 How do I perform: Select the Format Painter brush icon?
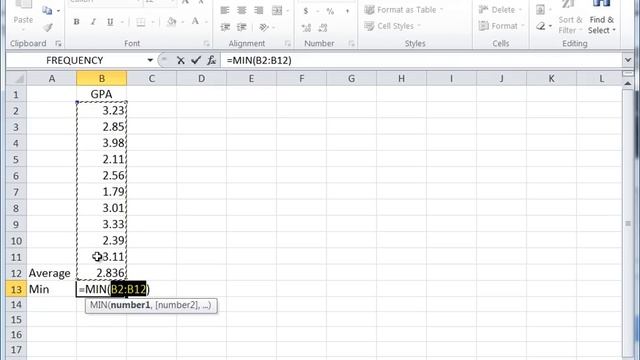[48, 27]
